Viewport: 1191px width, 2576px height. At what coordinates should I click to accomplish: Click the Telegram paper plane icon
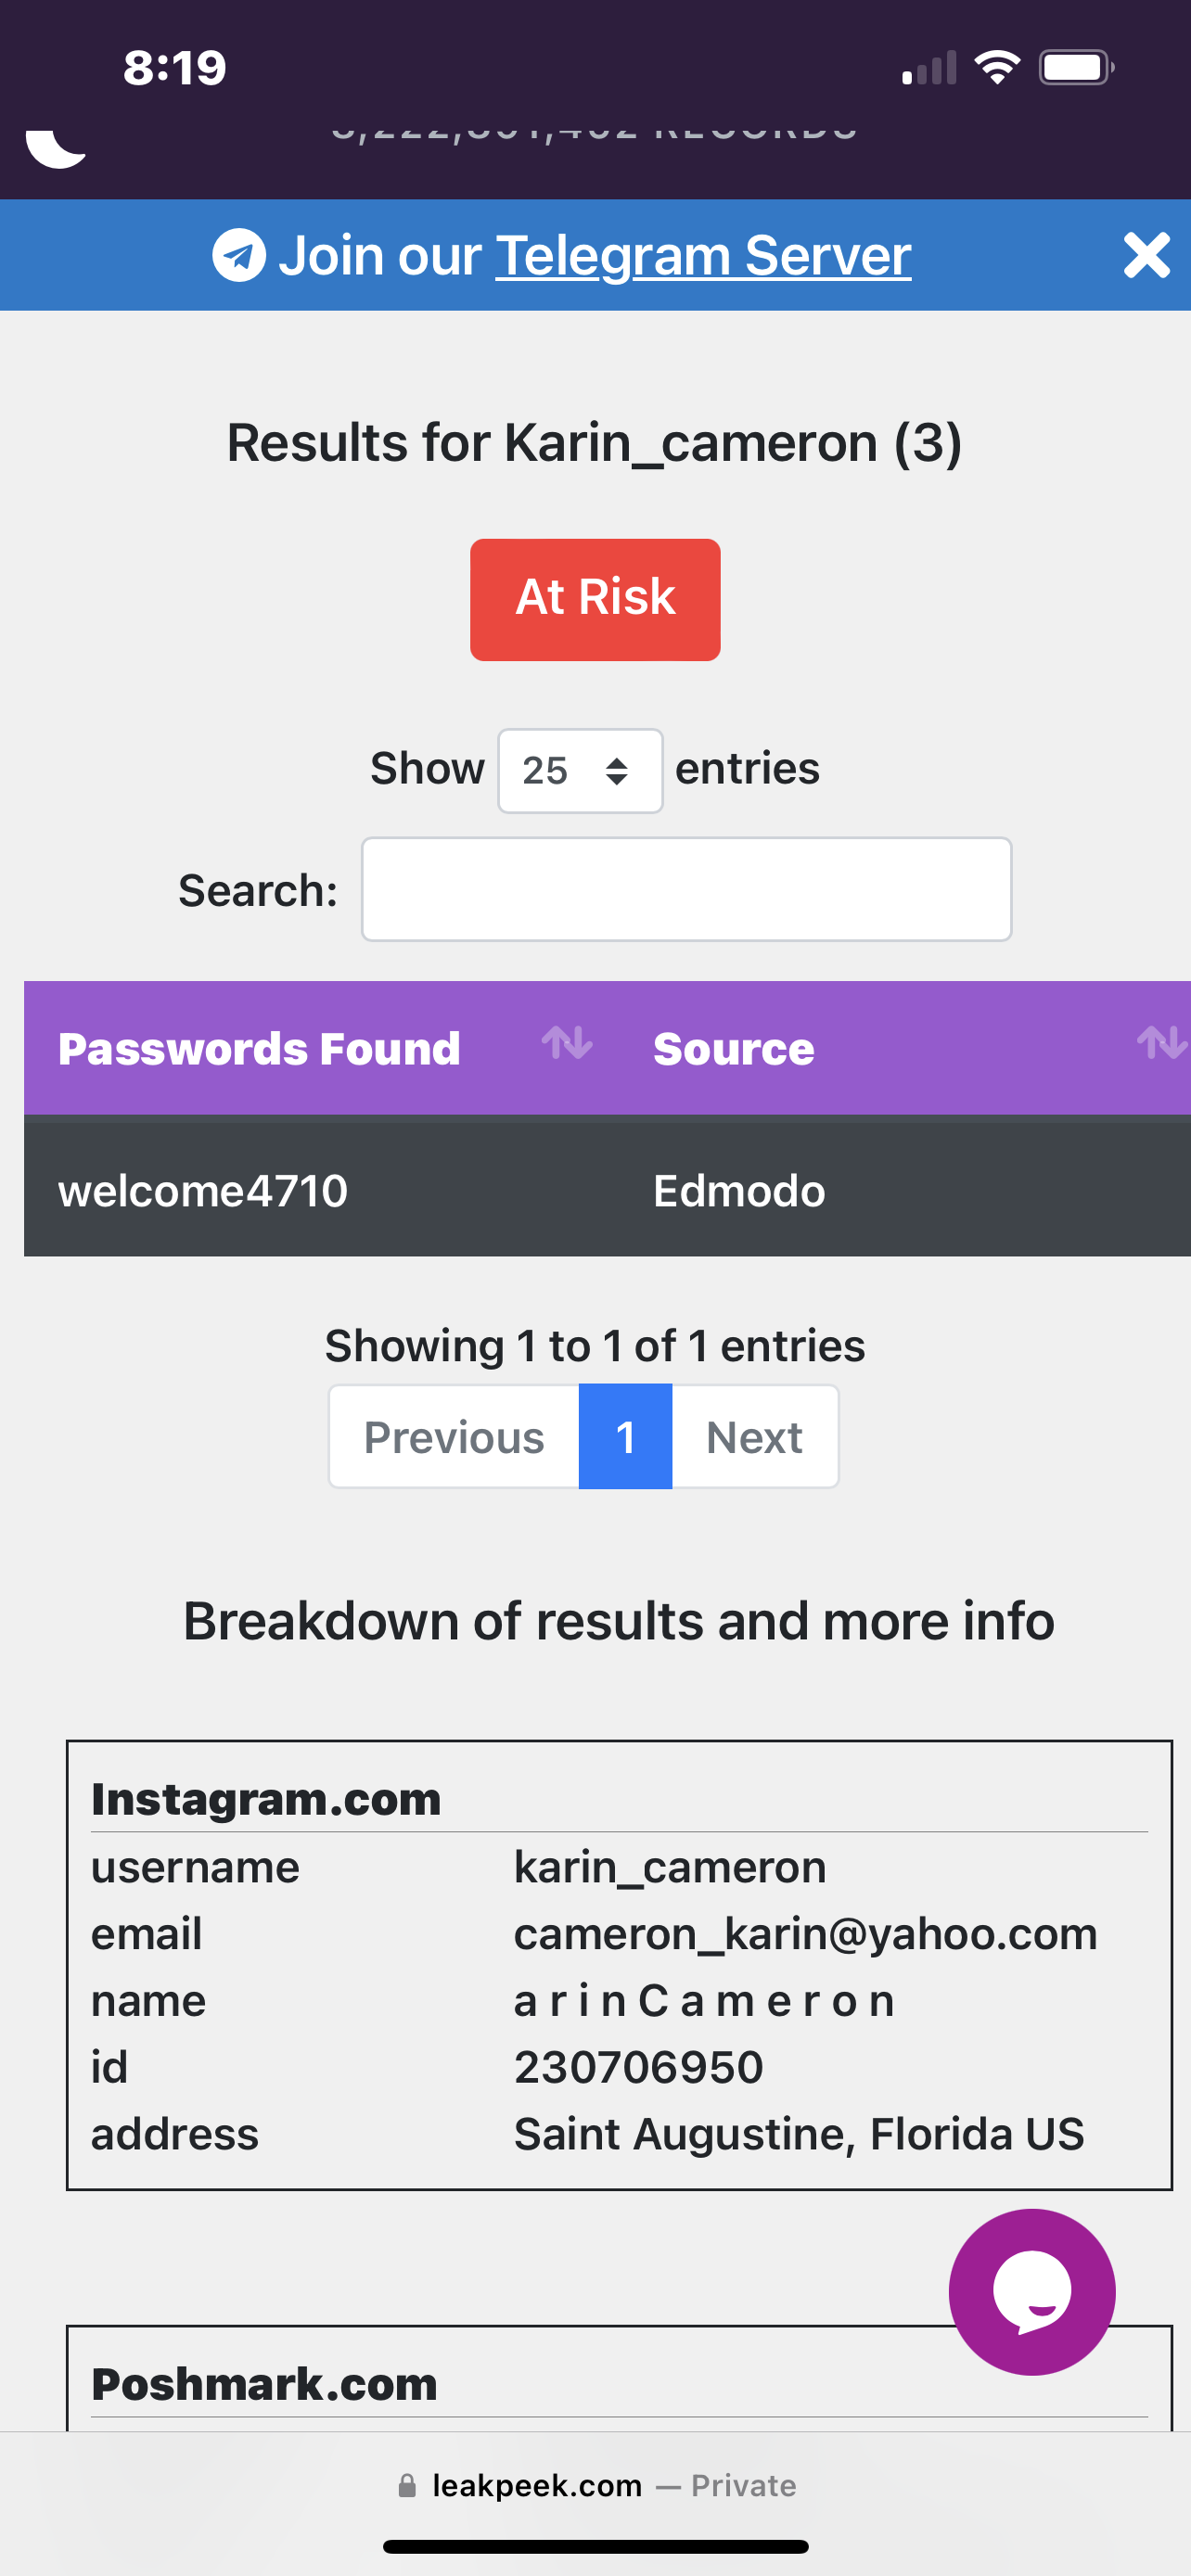pos(239,255)
